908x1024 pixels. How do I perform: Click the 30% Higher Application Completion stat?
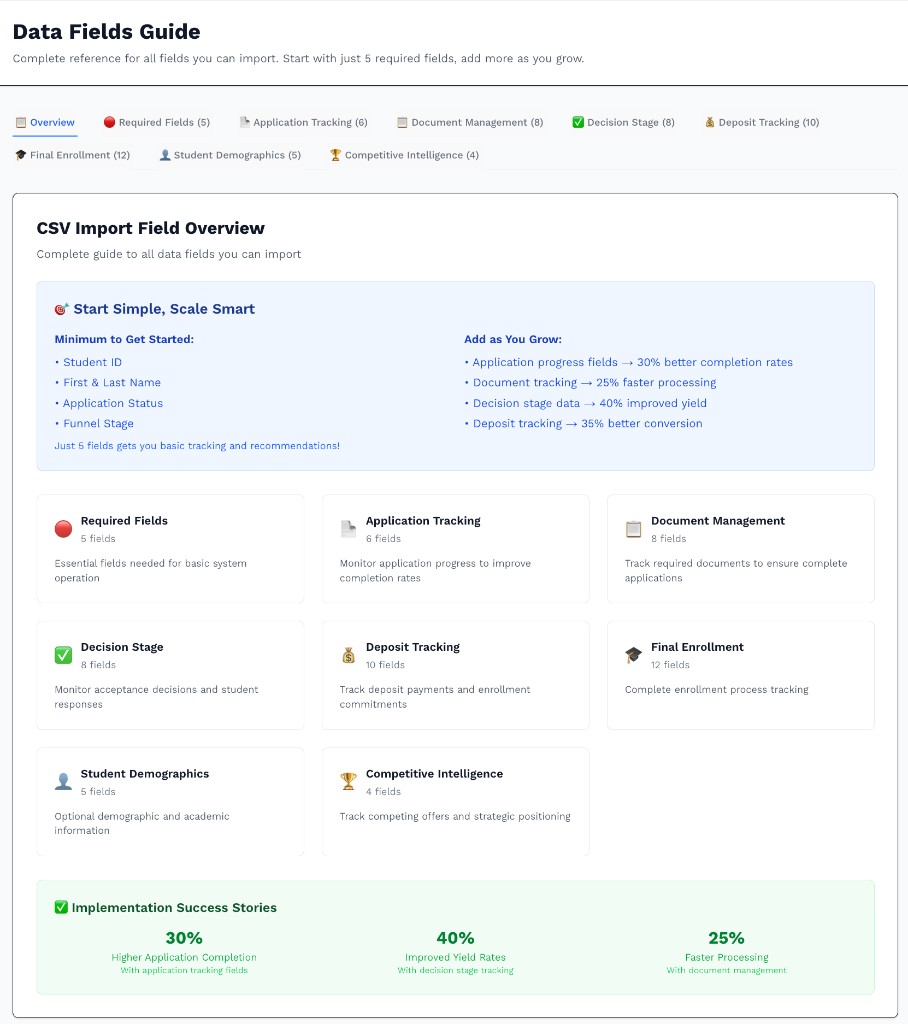pos(184,952)
